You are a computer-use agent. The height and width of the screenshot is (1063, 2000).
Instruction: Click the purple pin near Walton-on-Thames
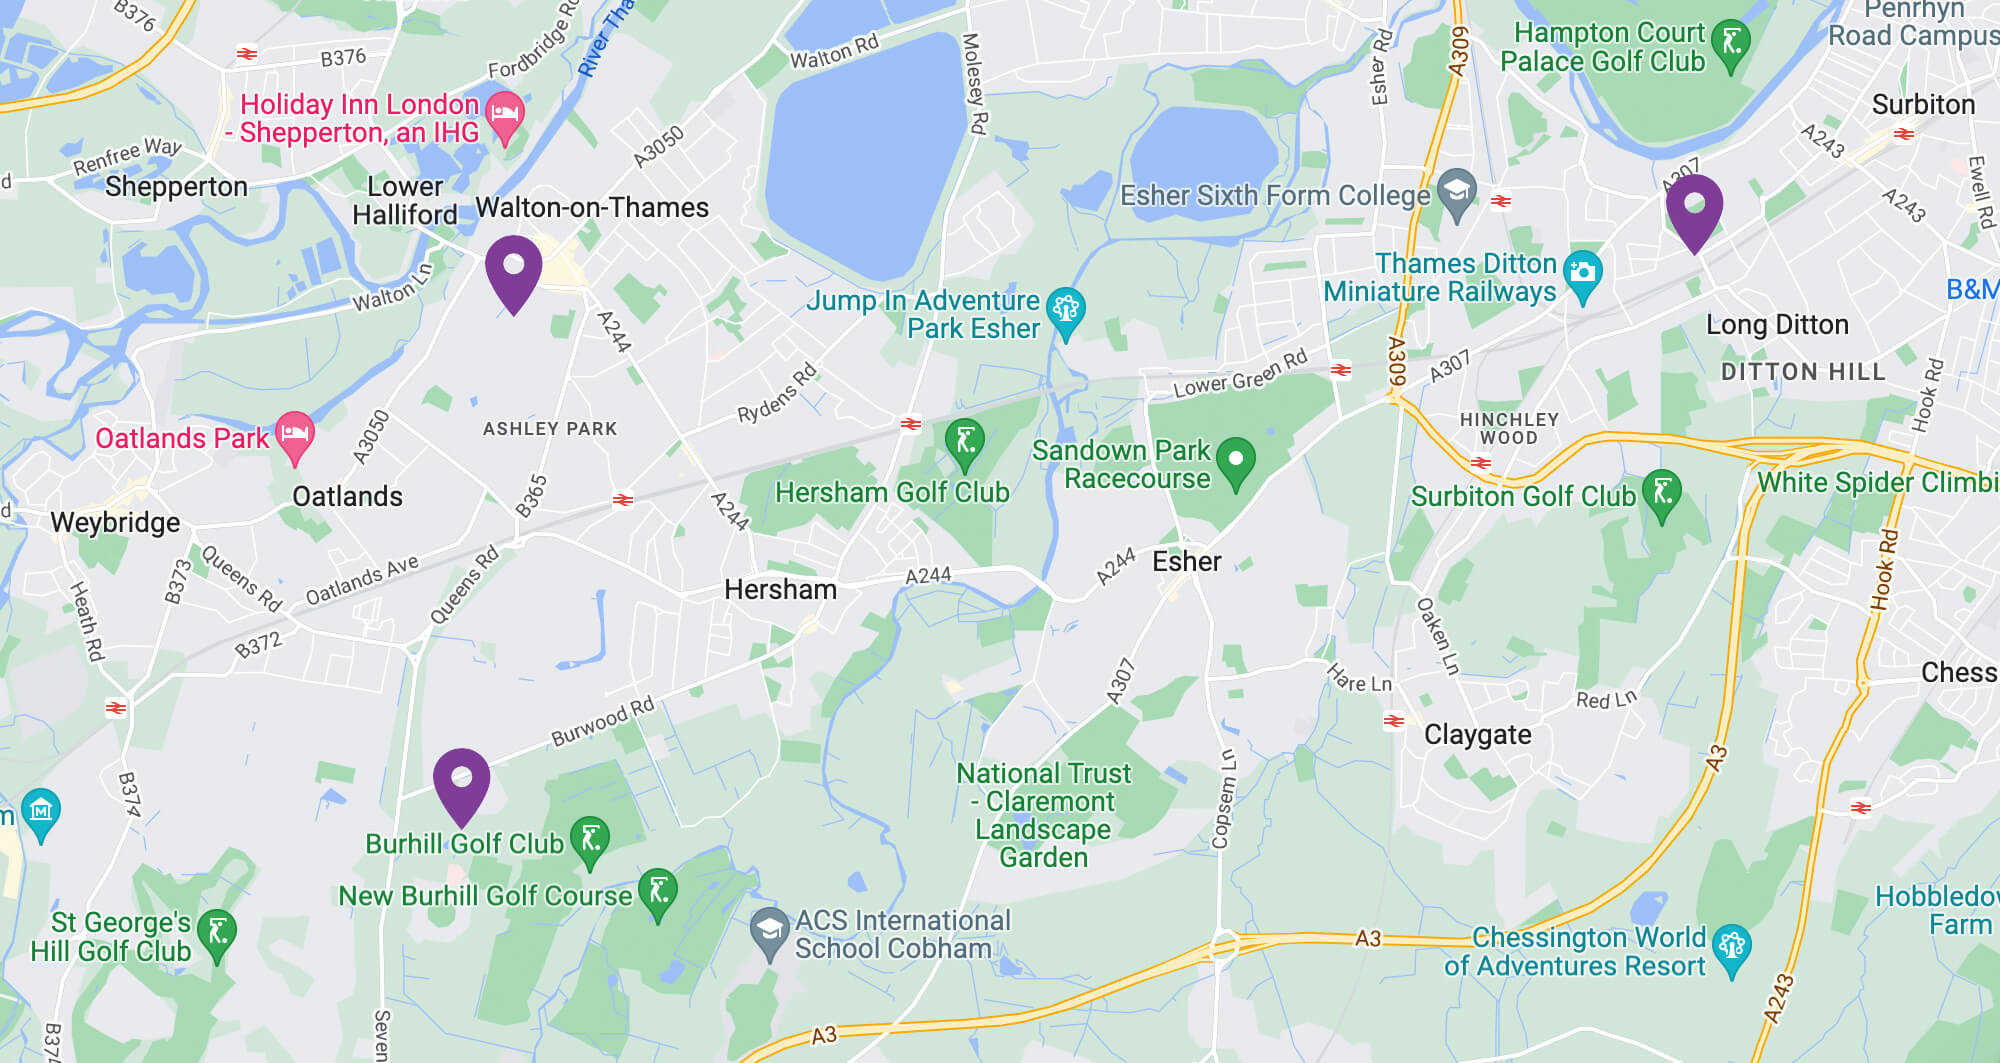[513, 275]
